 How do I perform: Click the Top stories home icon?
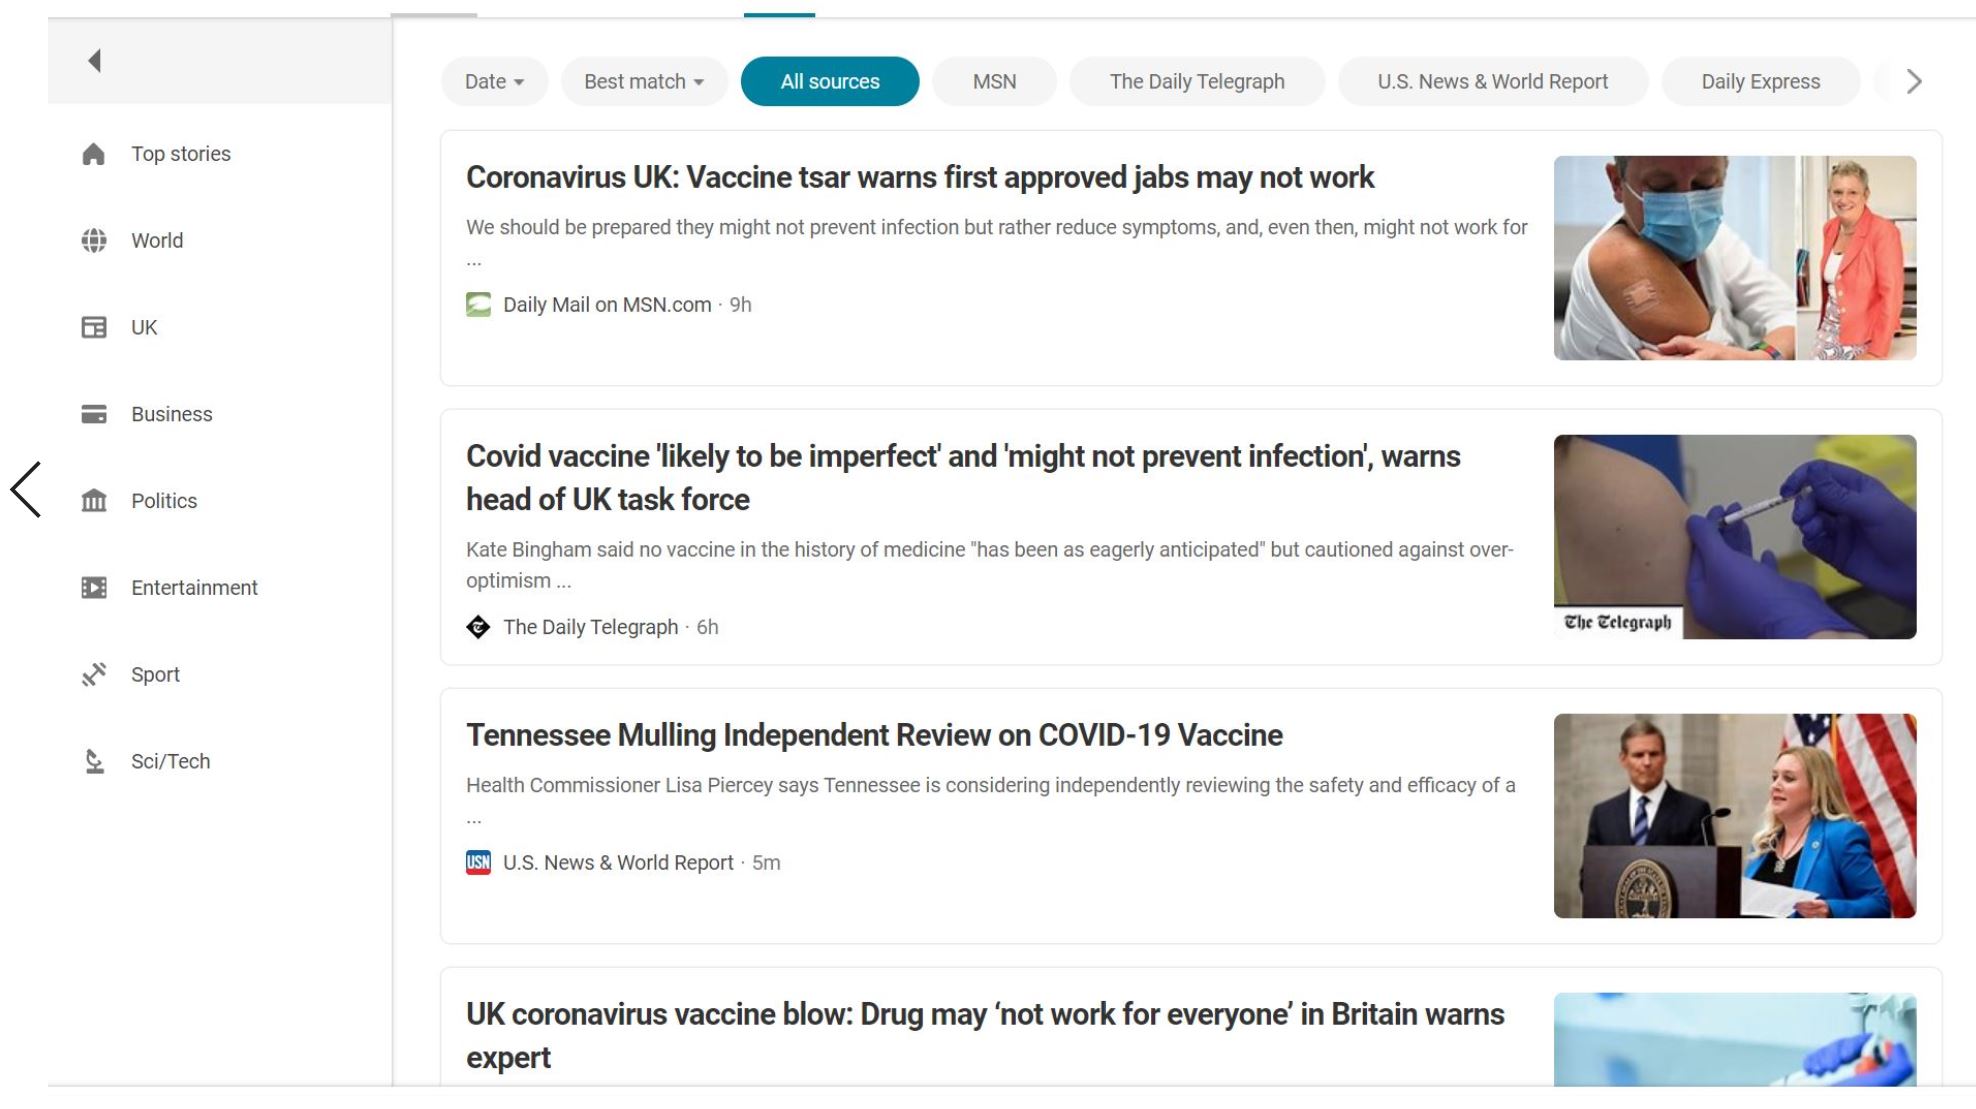(x=94, y=154)
